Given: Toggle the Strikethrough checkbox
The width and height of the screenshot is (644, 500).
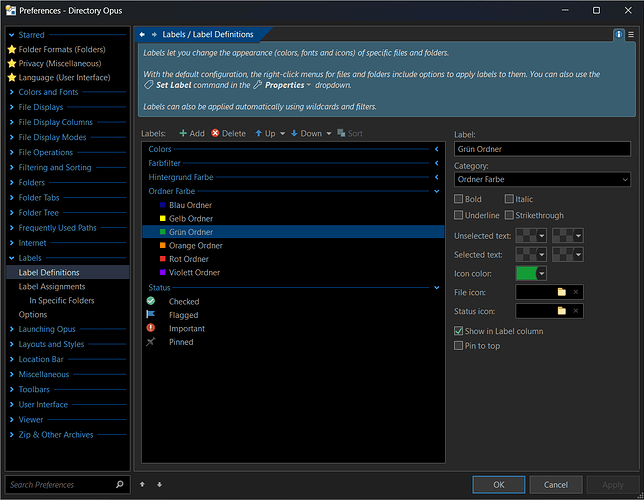Looking at the screenshot, I should tap(510, 215).
